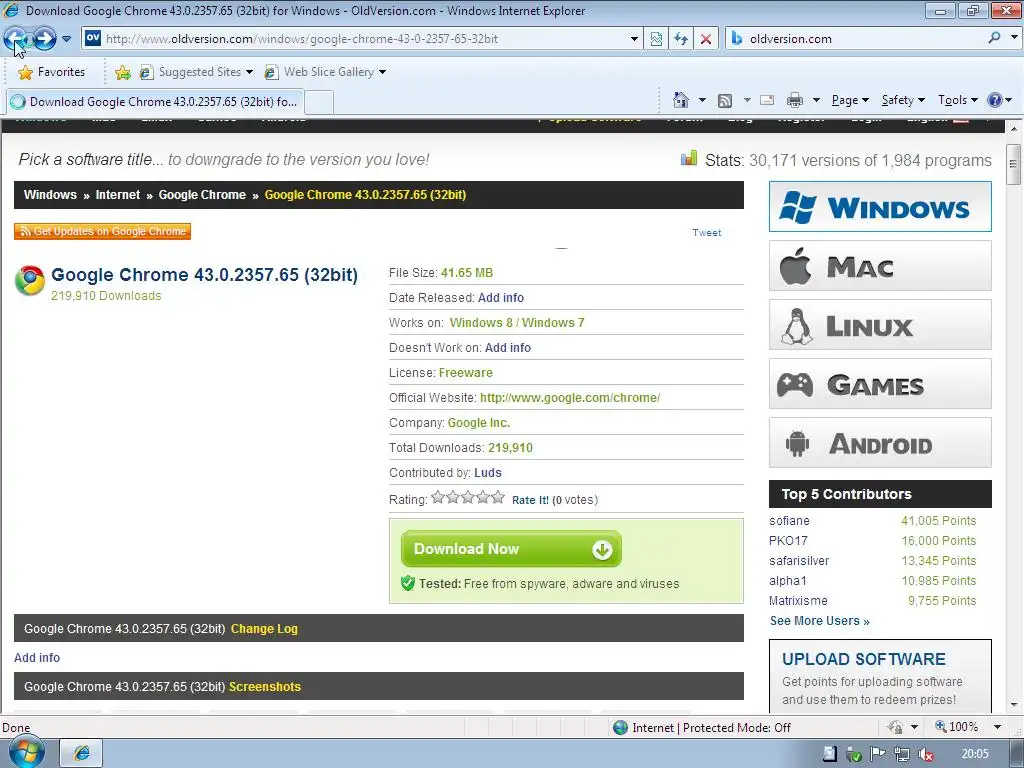Click the muted speaker tray icon

[925, 754]
